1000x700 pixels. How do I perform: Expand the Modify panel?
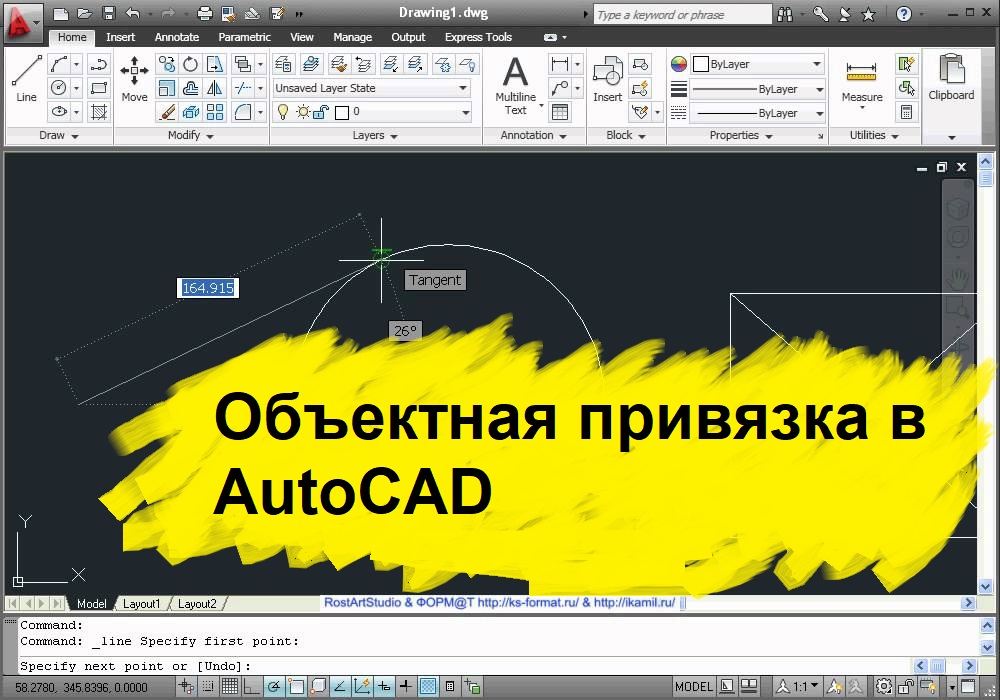coord(191,135)
